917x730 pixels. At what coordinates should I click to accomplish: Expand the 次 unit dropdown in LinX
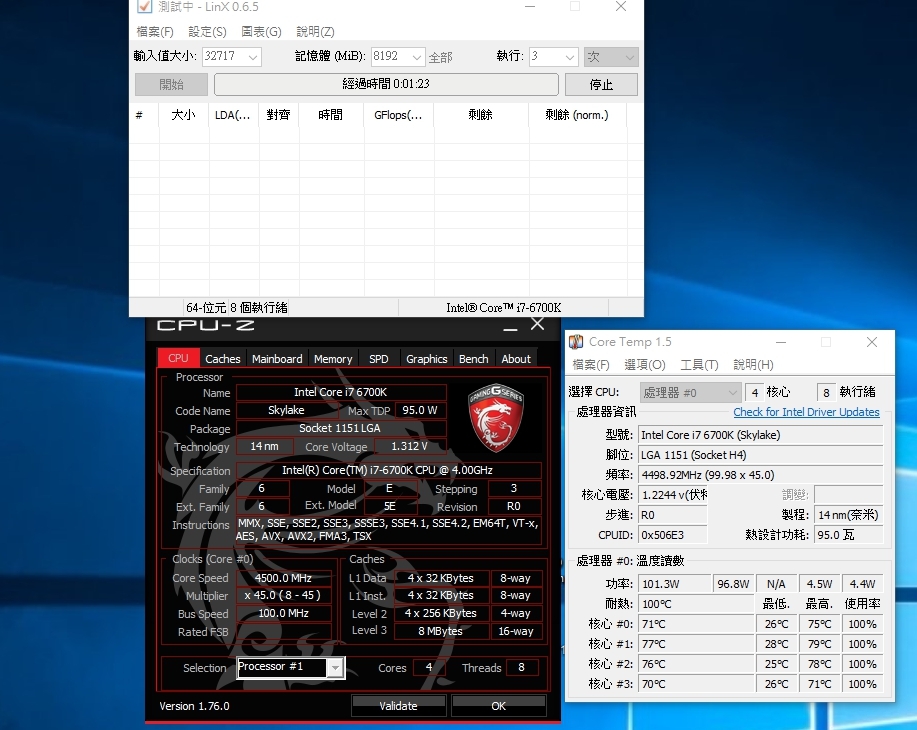pyautogui.click(x=611, y=57)
